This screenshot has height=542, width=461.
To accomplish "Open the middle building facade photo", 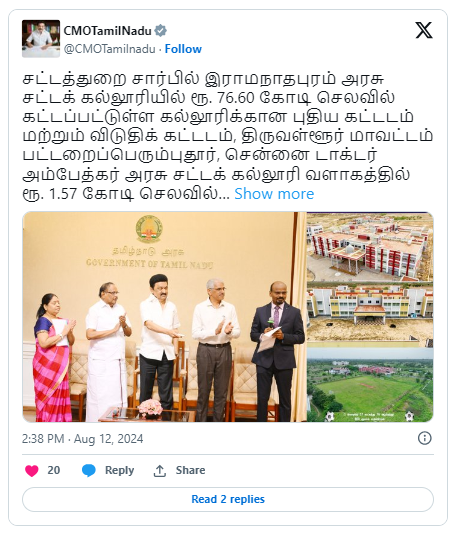I will click(x=370, y=315).
